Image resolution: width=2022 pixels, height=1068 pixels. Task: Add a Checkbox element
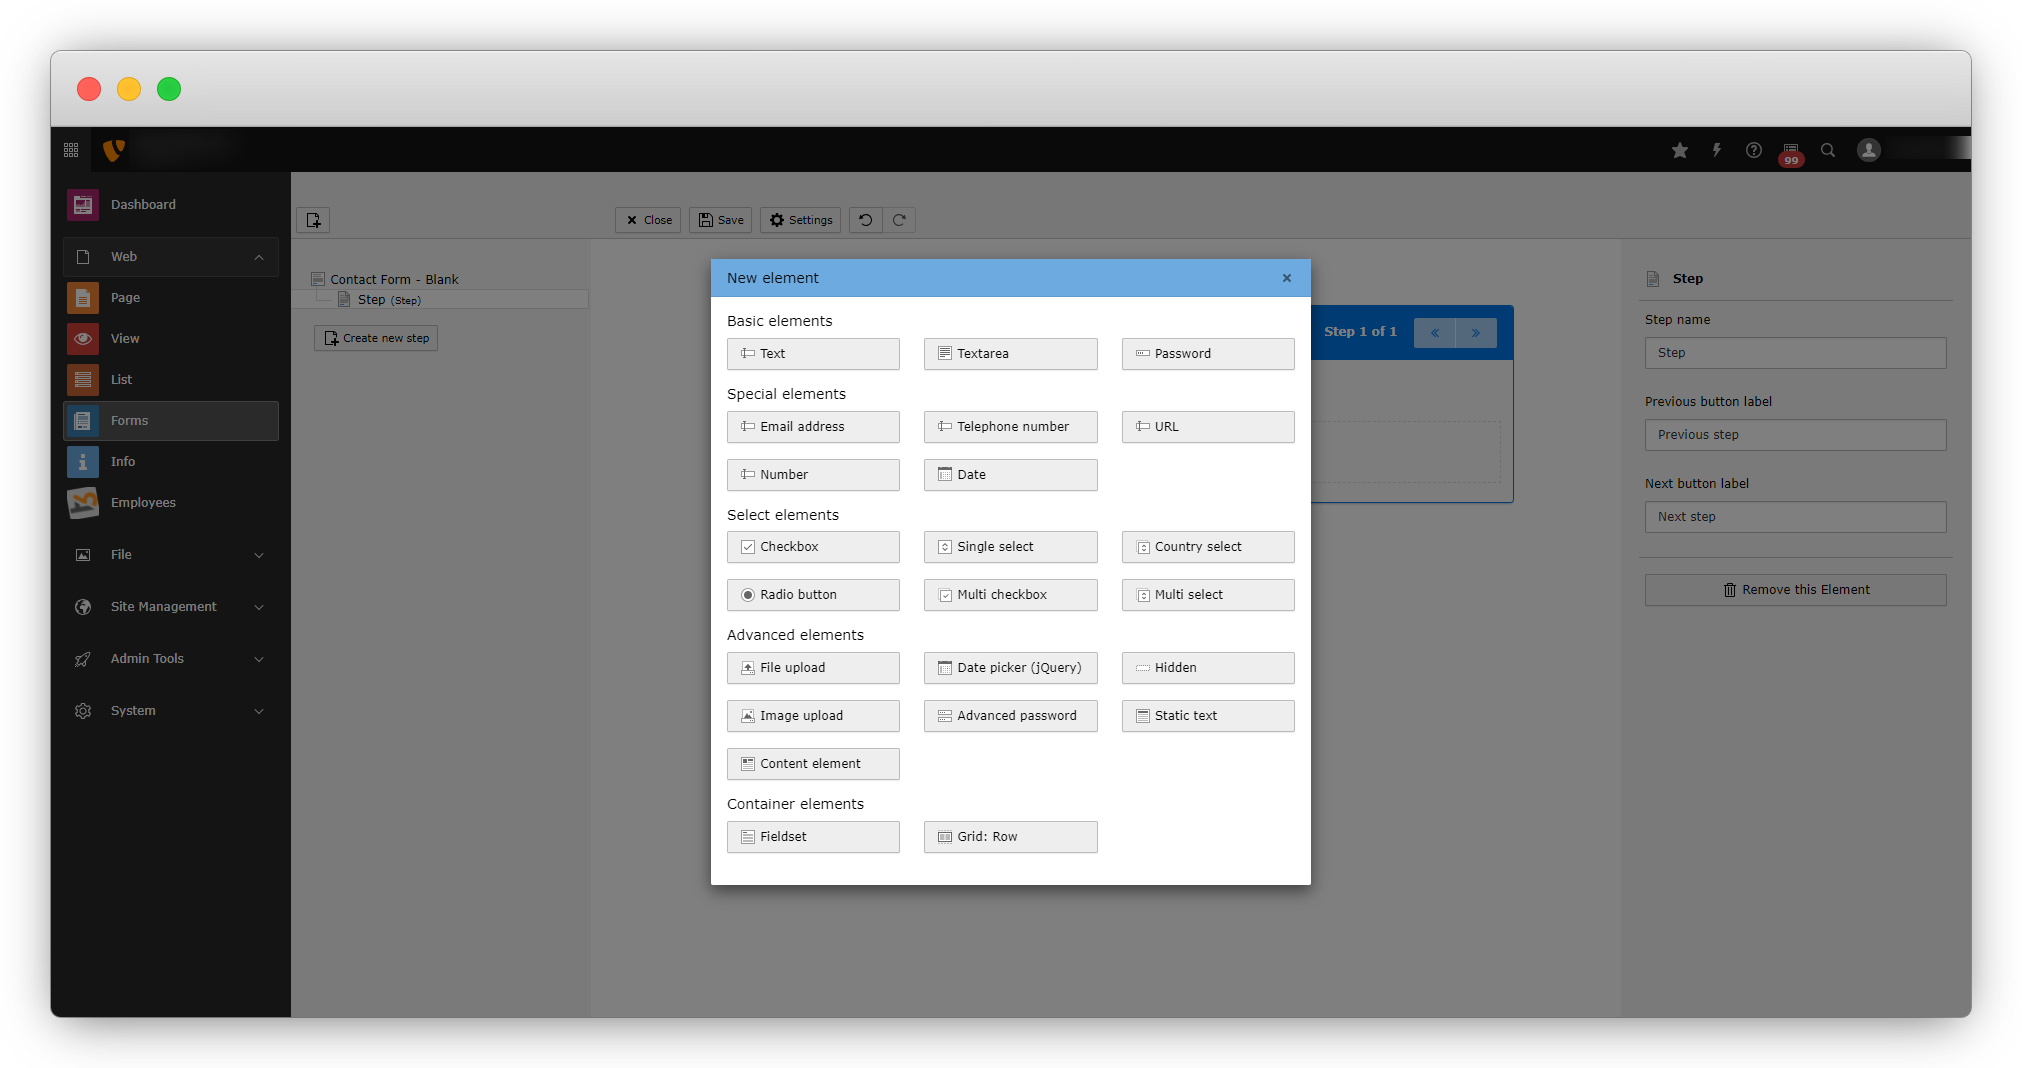tap(813, 547)
